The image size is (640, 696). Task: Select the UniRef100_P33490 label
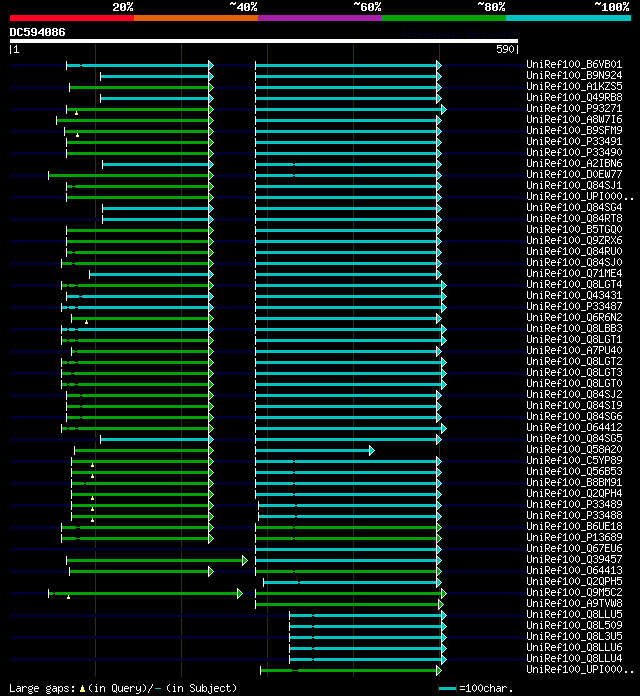[574, 152]
